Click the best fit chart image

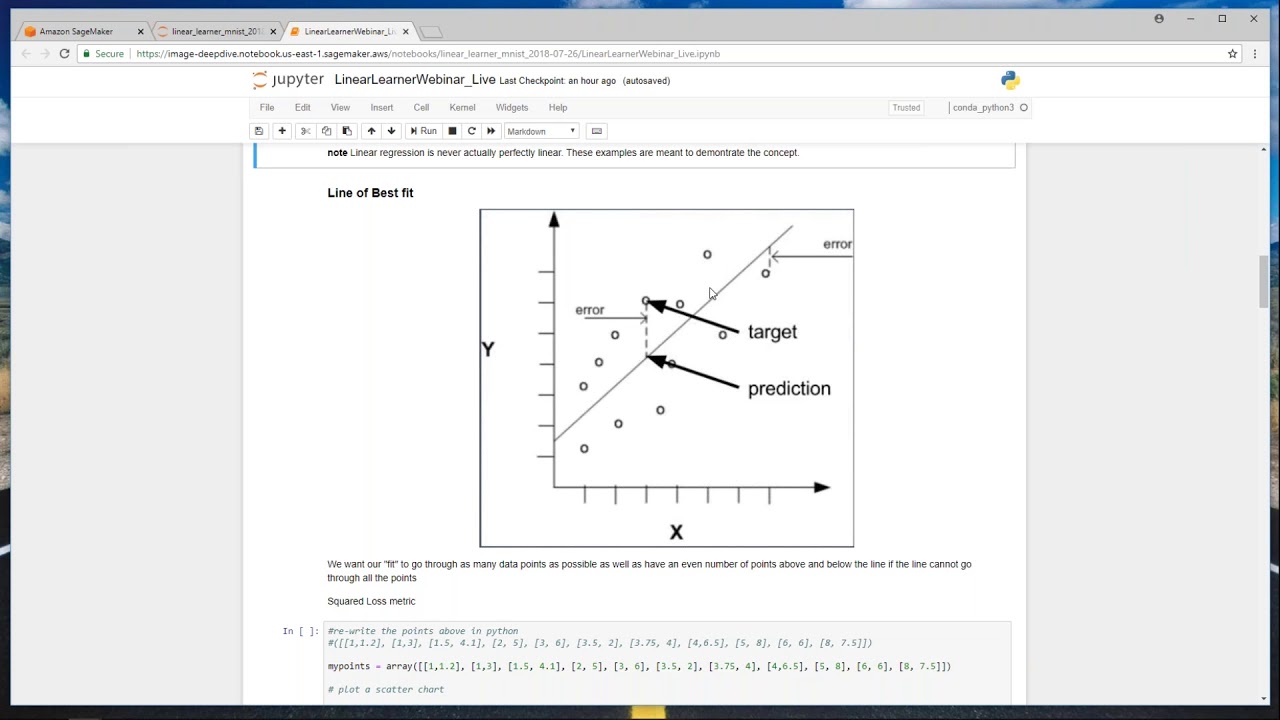667,378
